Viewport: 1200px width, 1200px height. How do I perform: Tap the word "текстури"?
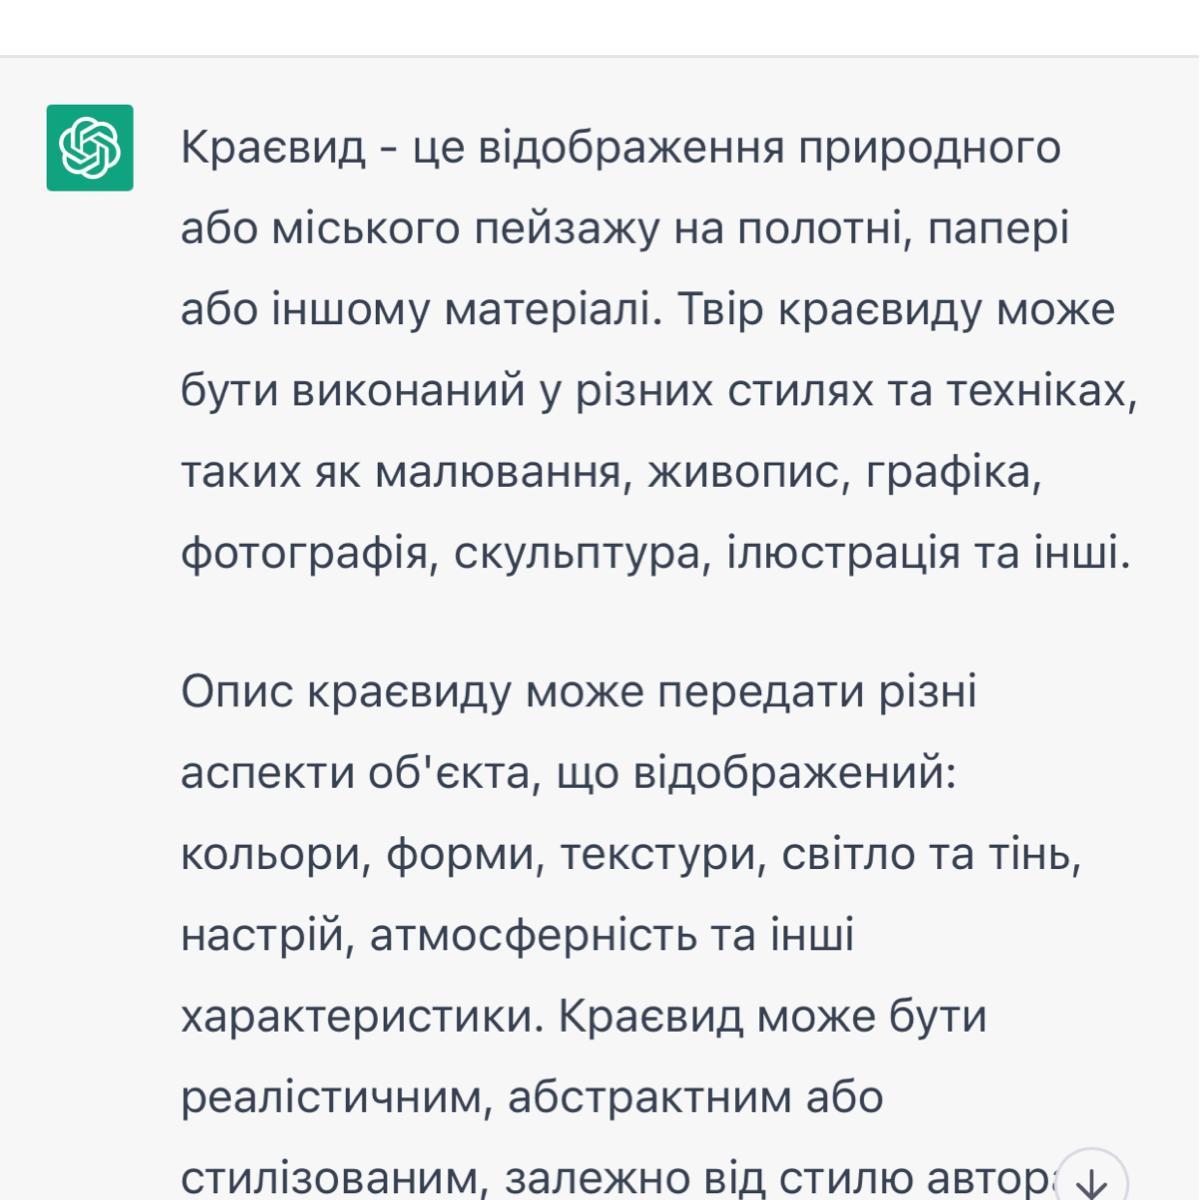point(659,855)
